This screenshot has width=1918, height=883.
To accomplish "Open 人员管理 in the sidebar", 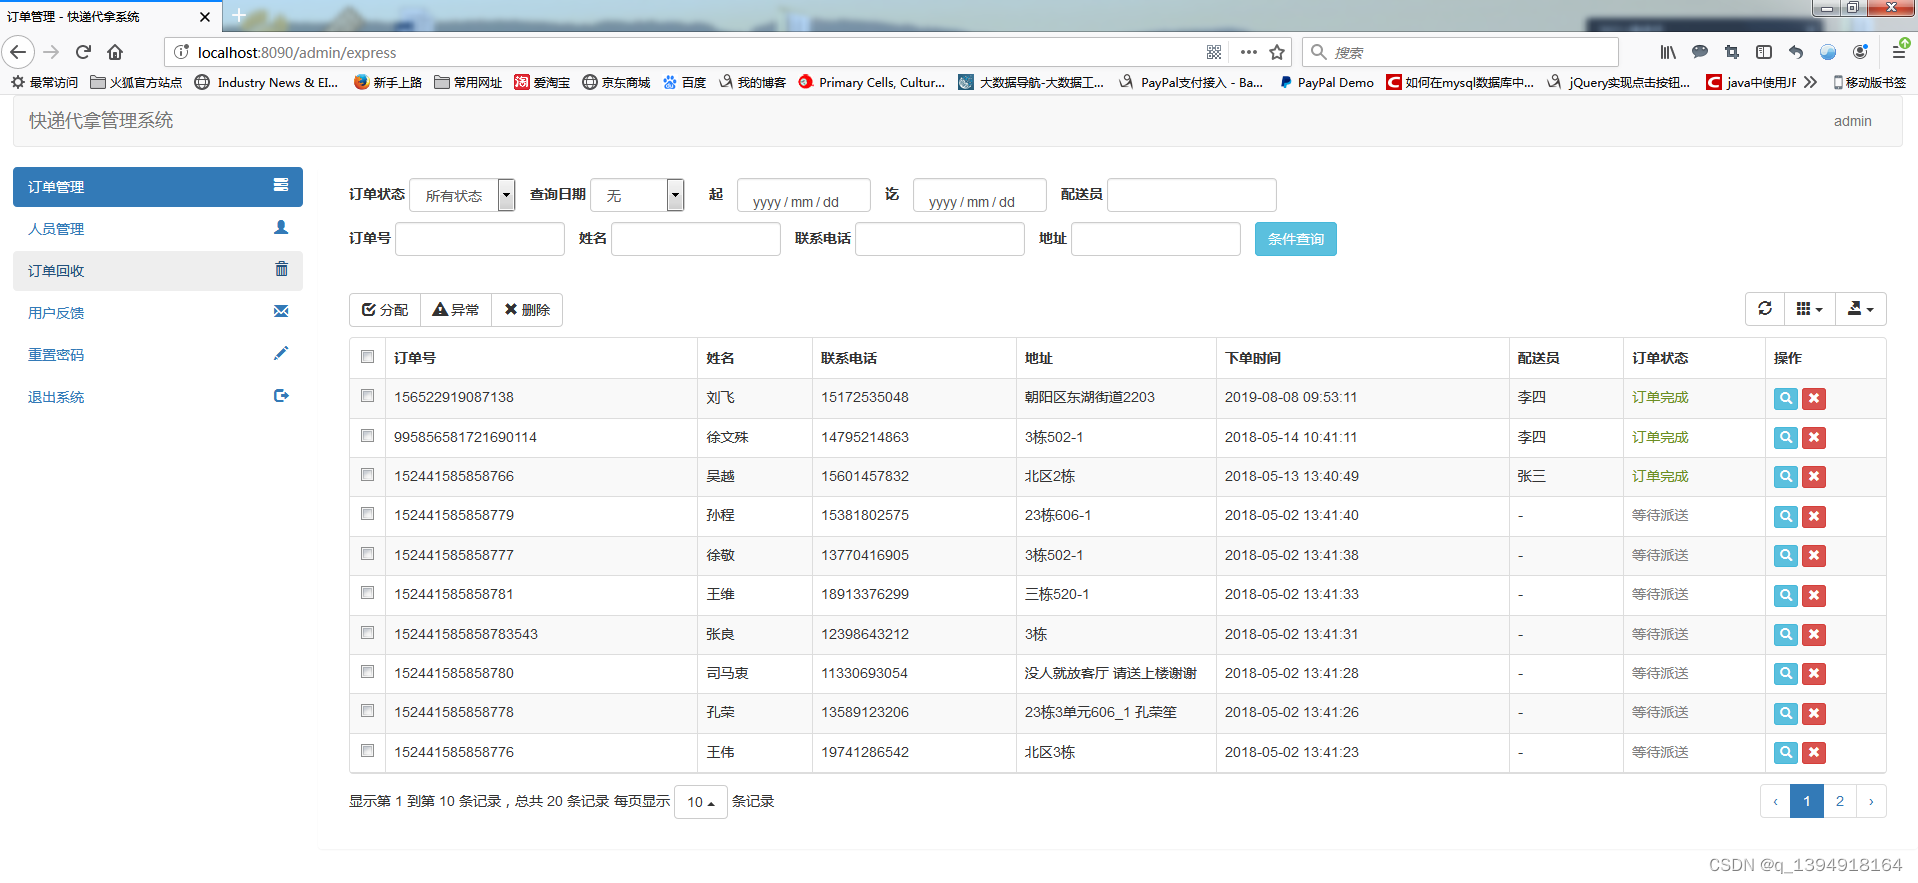I will [158, 229].
